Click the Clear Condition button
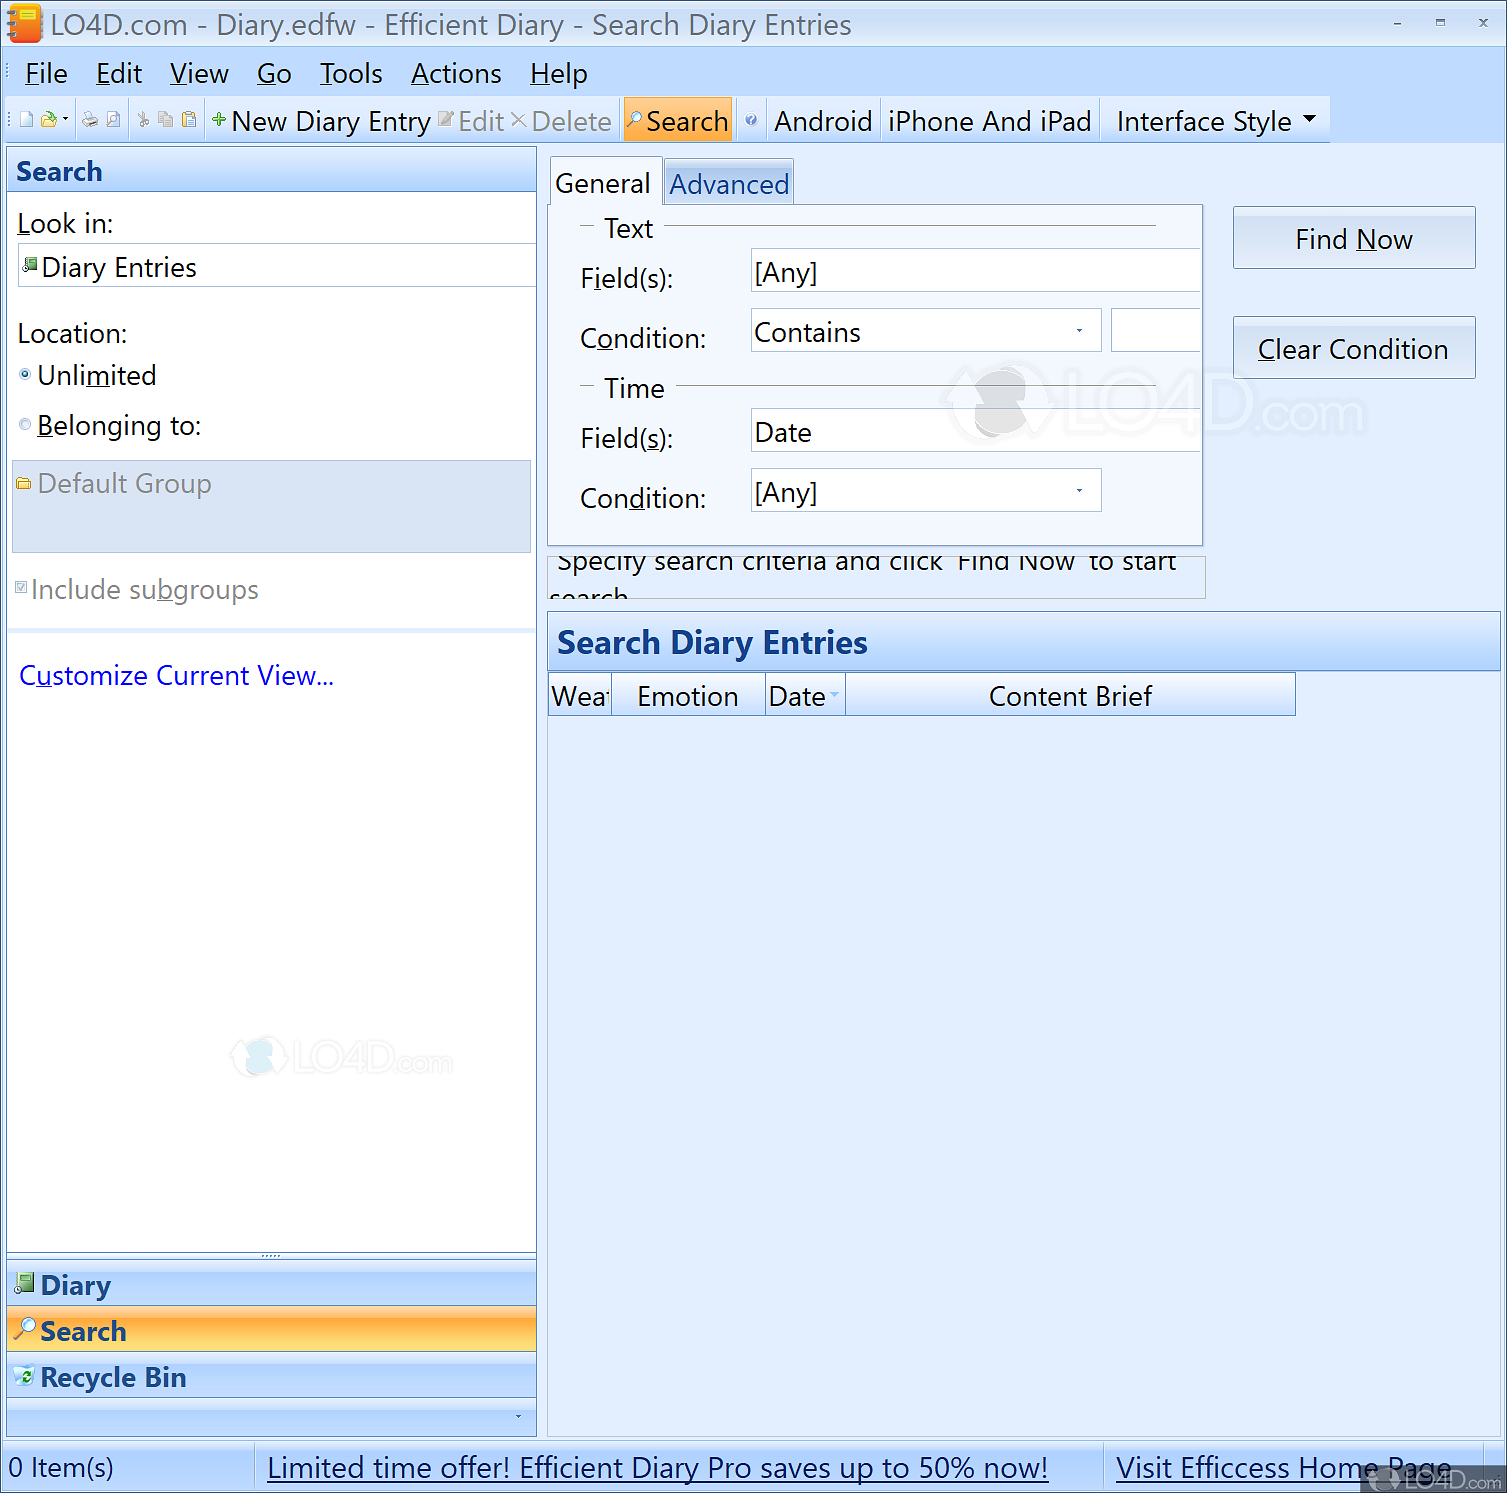 pos(1352,348)
